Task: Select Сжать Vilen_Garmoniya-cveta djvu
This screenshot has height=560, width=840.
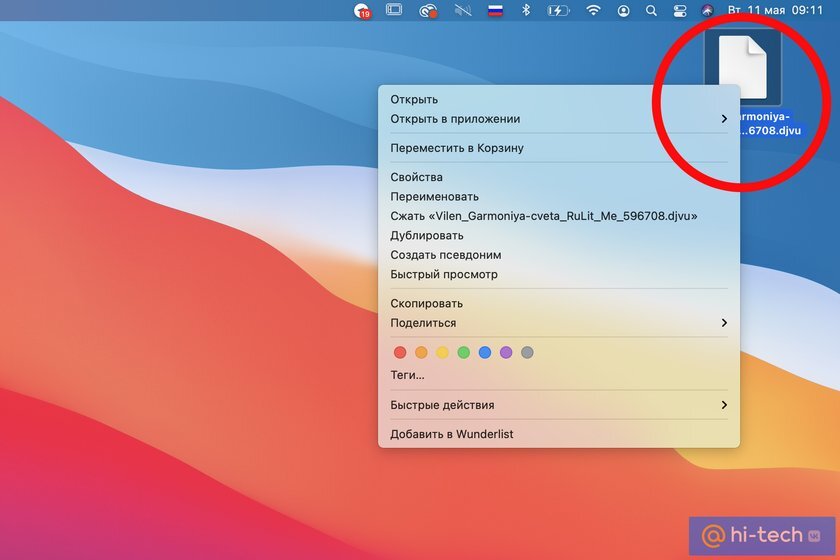Action: [x=559, y=216]
